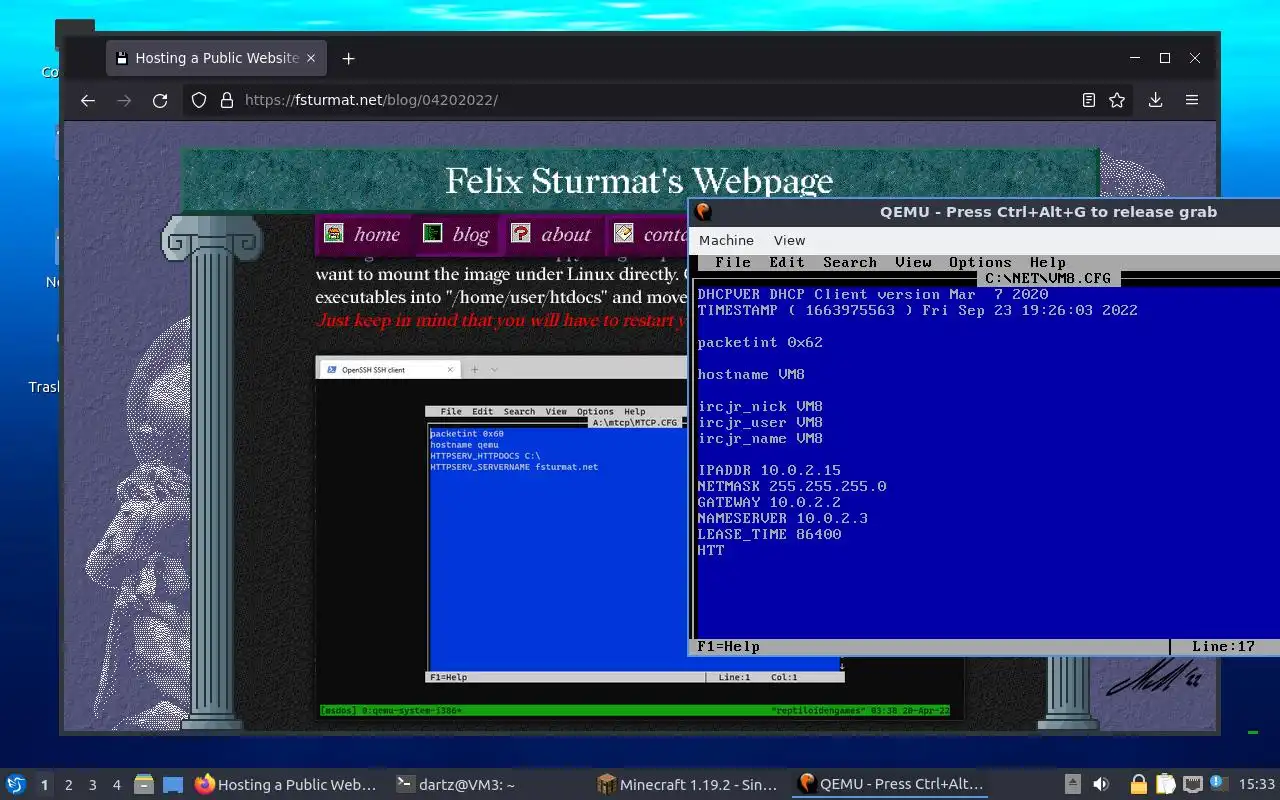Image resolution: width=1280 pixels, height=800 pixels.
Task: Click the packetint 0x62 line
Action: coord(760,342)
